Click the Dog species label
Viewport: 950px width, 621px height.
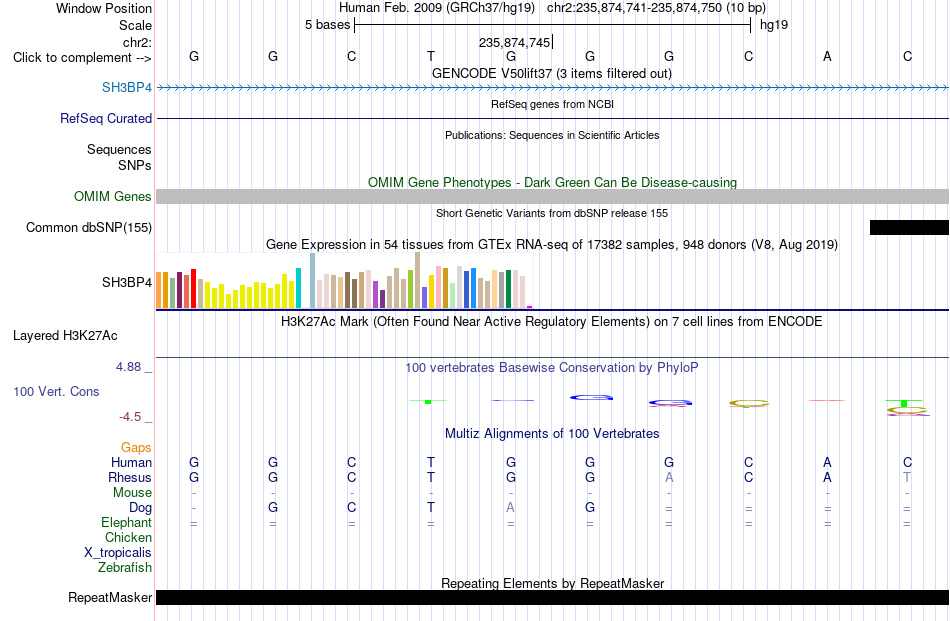point(140,508)
